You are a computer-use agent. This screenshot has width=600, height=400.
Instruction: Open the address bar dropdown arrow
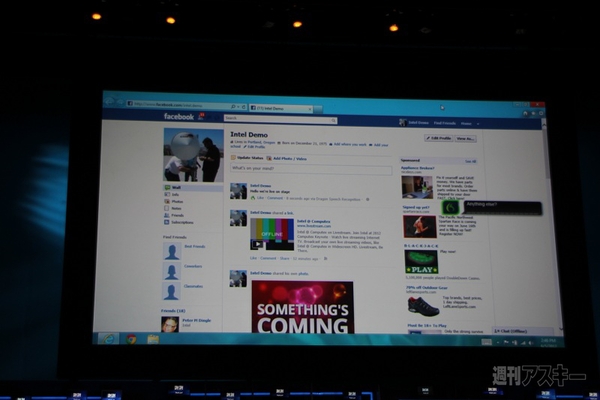[x=238, y=107]
